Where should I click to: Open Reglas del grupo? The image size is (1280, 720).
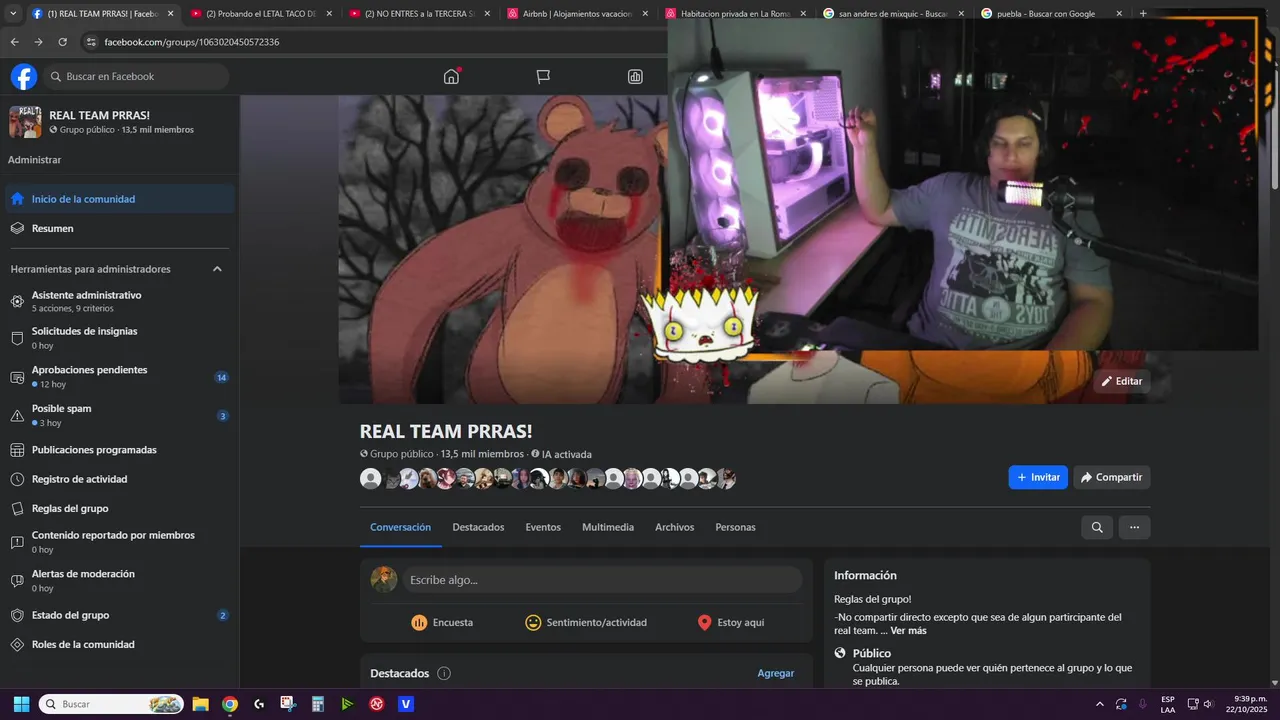(x=120, y=508)
